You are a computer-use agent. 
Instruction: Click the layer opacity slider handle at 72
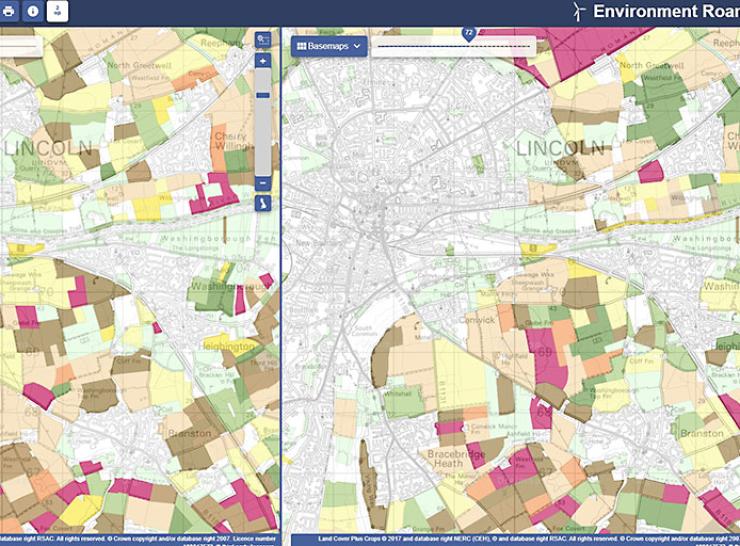coord(468,34)
